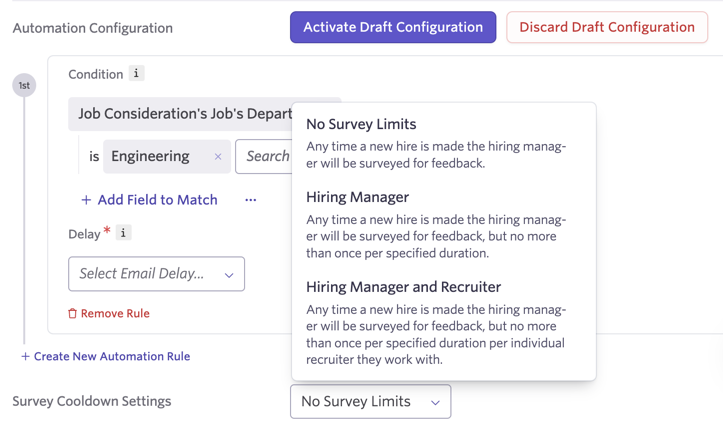Click the Automation Configuration heading

pyautogui.click(x=93, y=28)
